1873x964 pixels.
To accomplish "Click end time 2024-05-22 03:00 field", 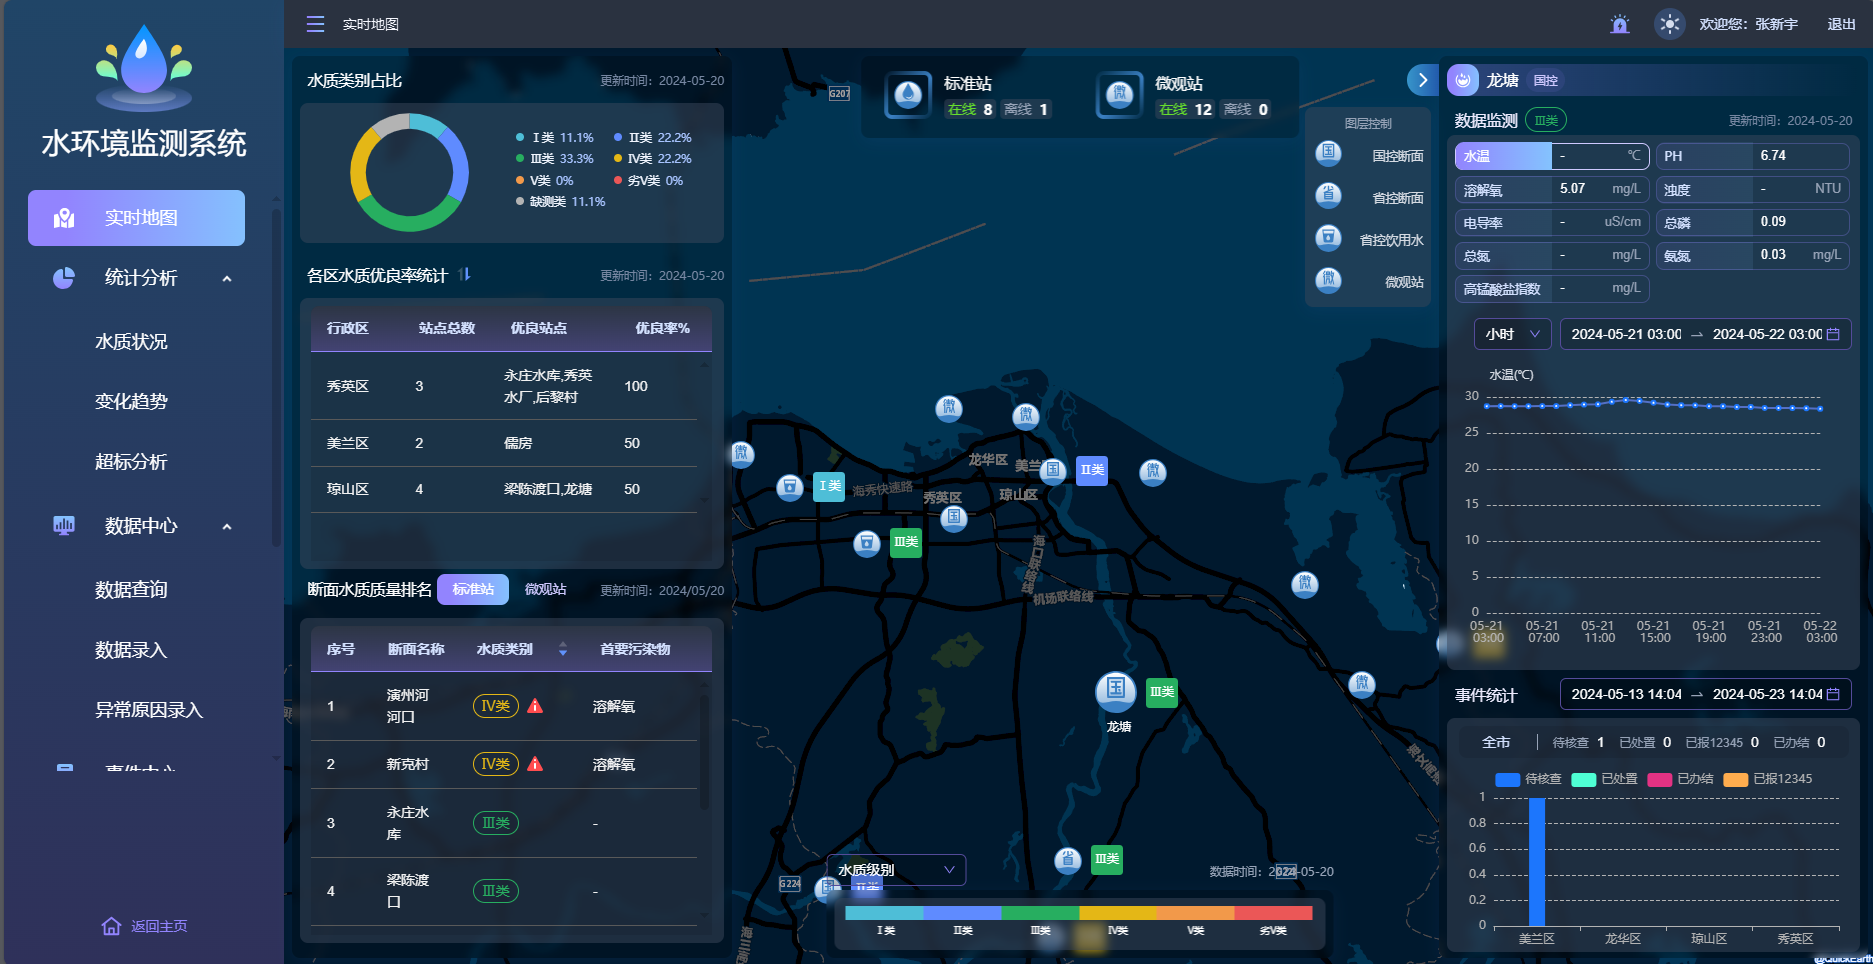I will [x=1767, y=334].
